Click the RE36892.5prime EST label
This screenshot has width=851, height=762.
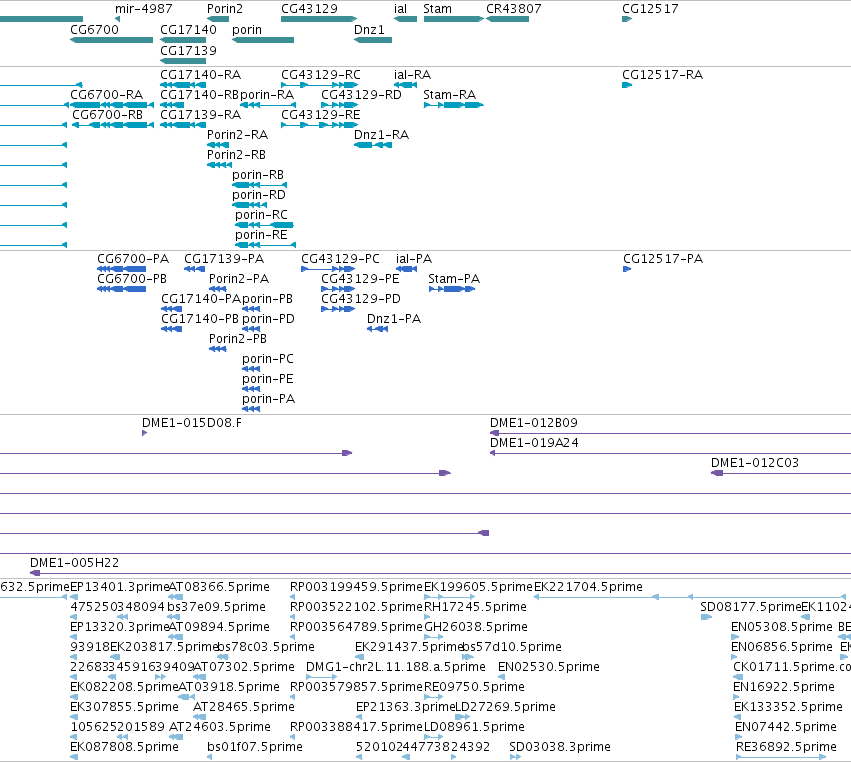(786, 747)
